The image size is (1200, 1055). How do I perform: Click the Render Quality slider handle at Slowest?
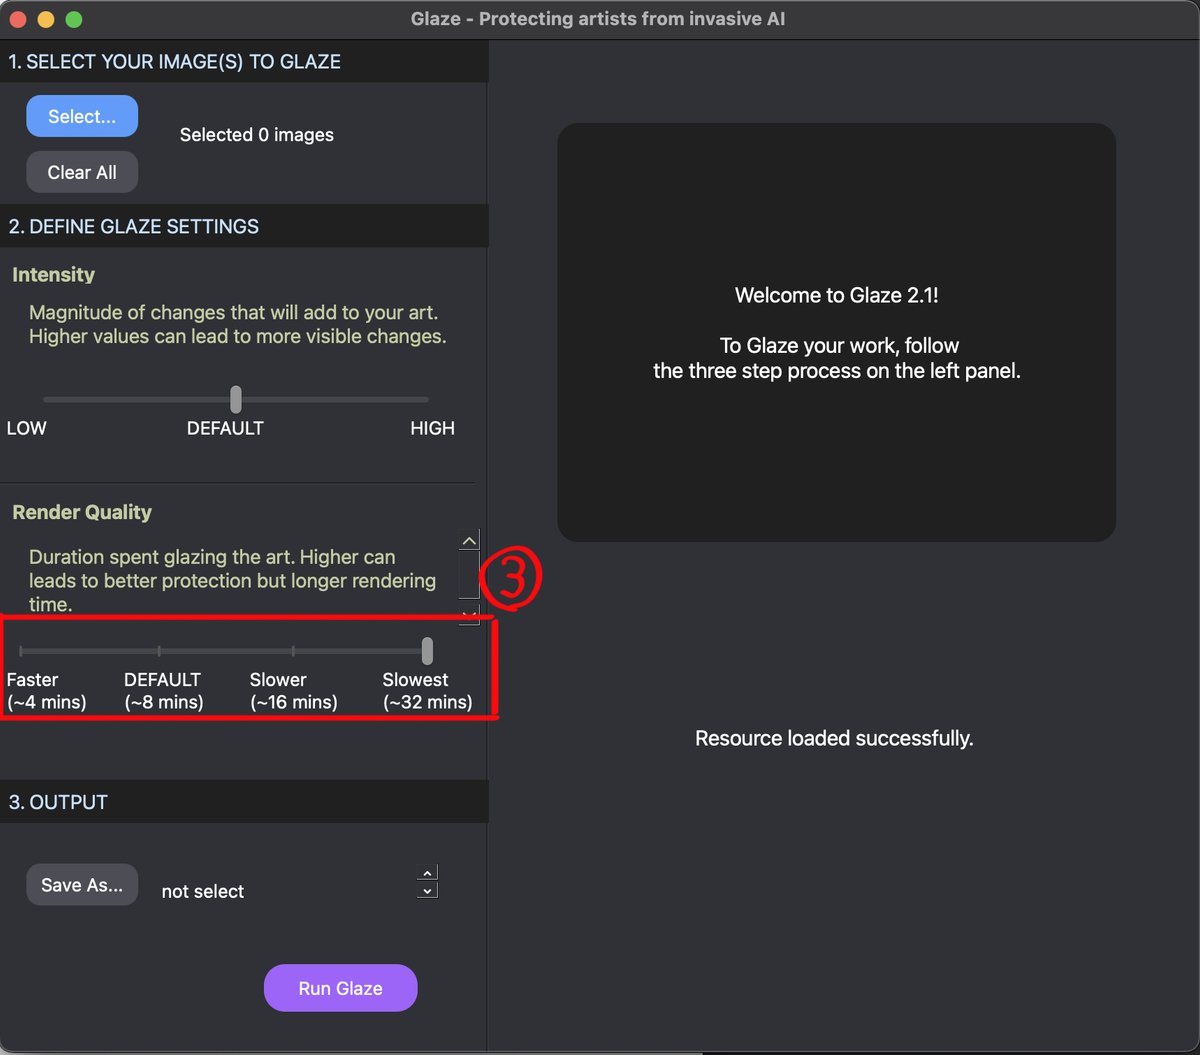tap(427, 651)
